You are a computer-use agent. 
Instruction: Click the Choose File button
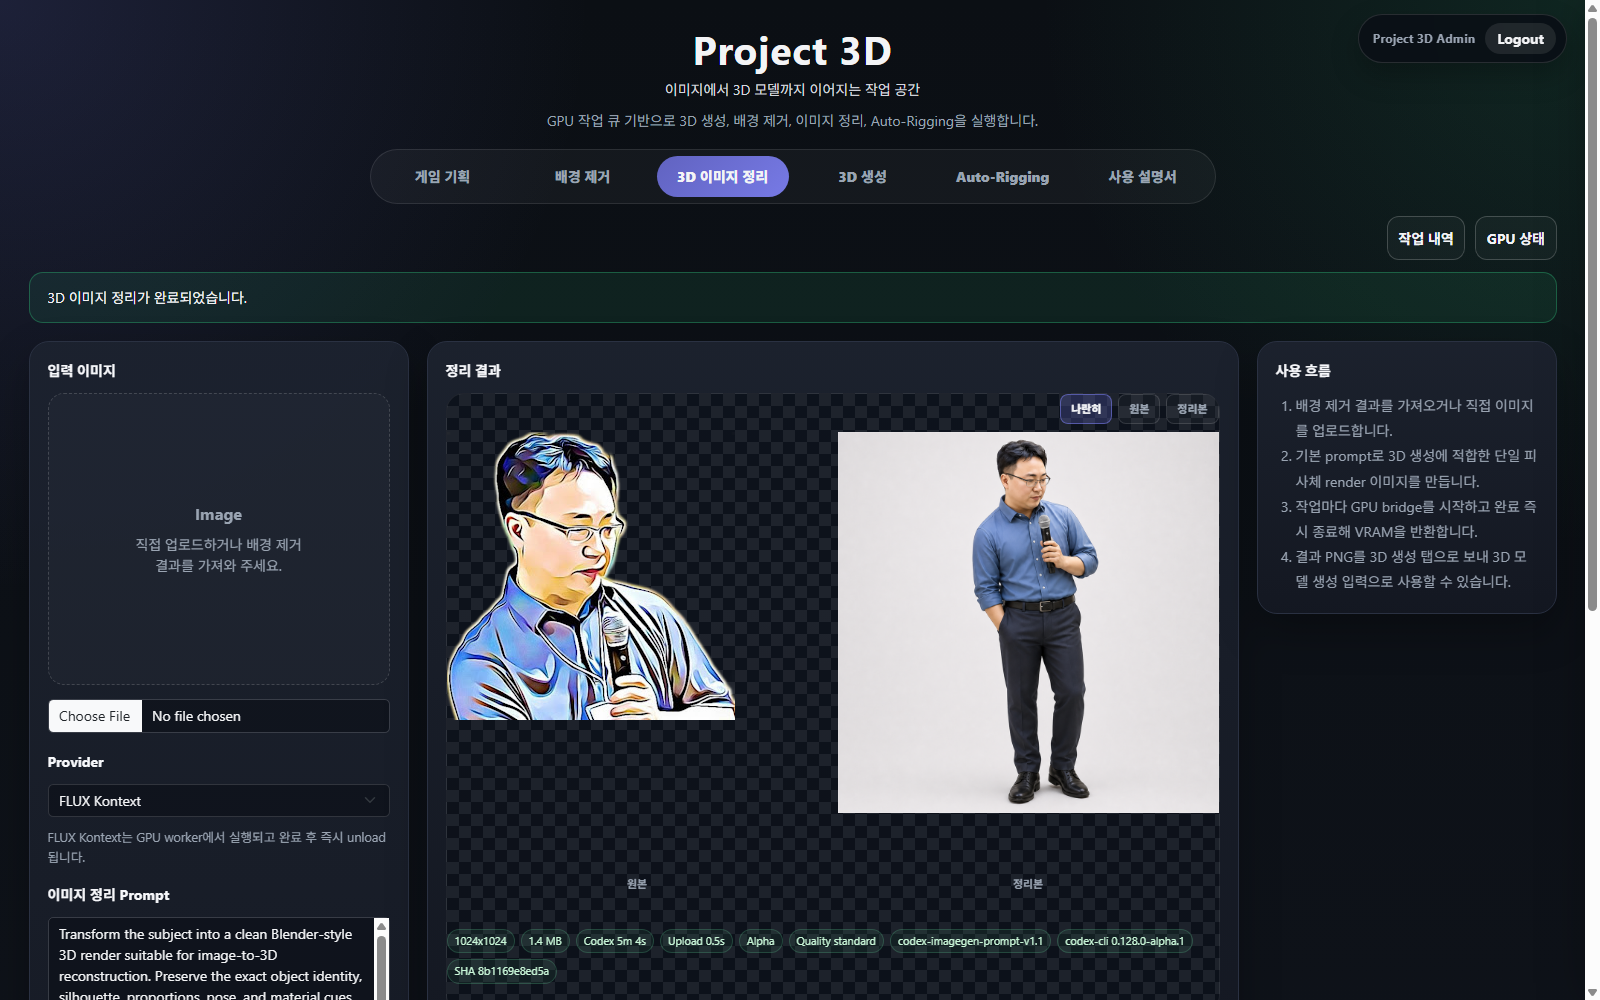[95, 716]
